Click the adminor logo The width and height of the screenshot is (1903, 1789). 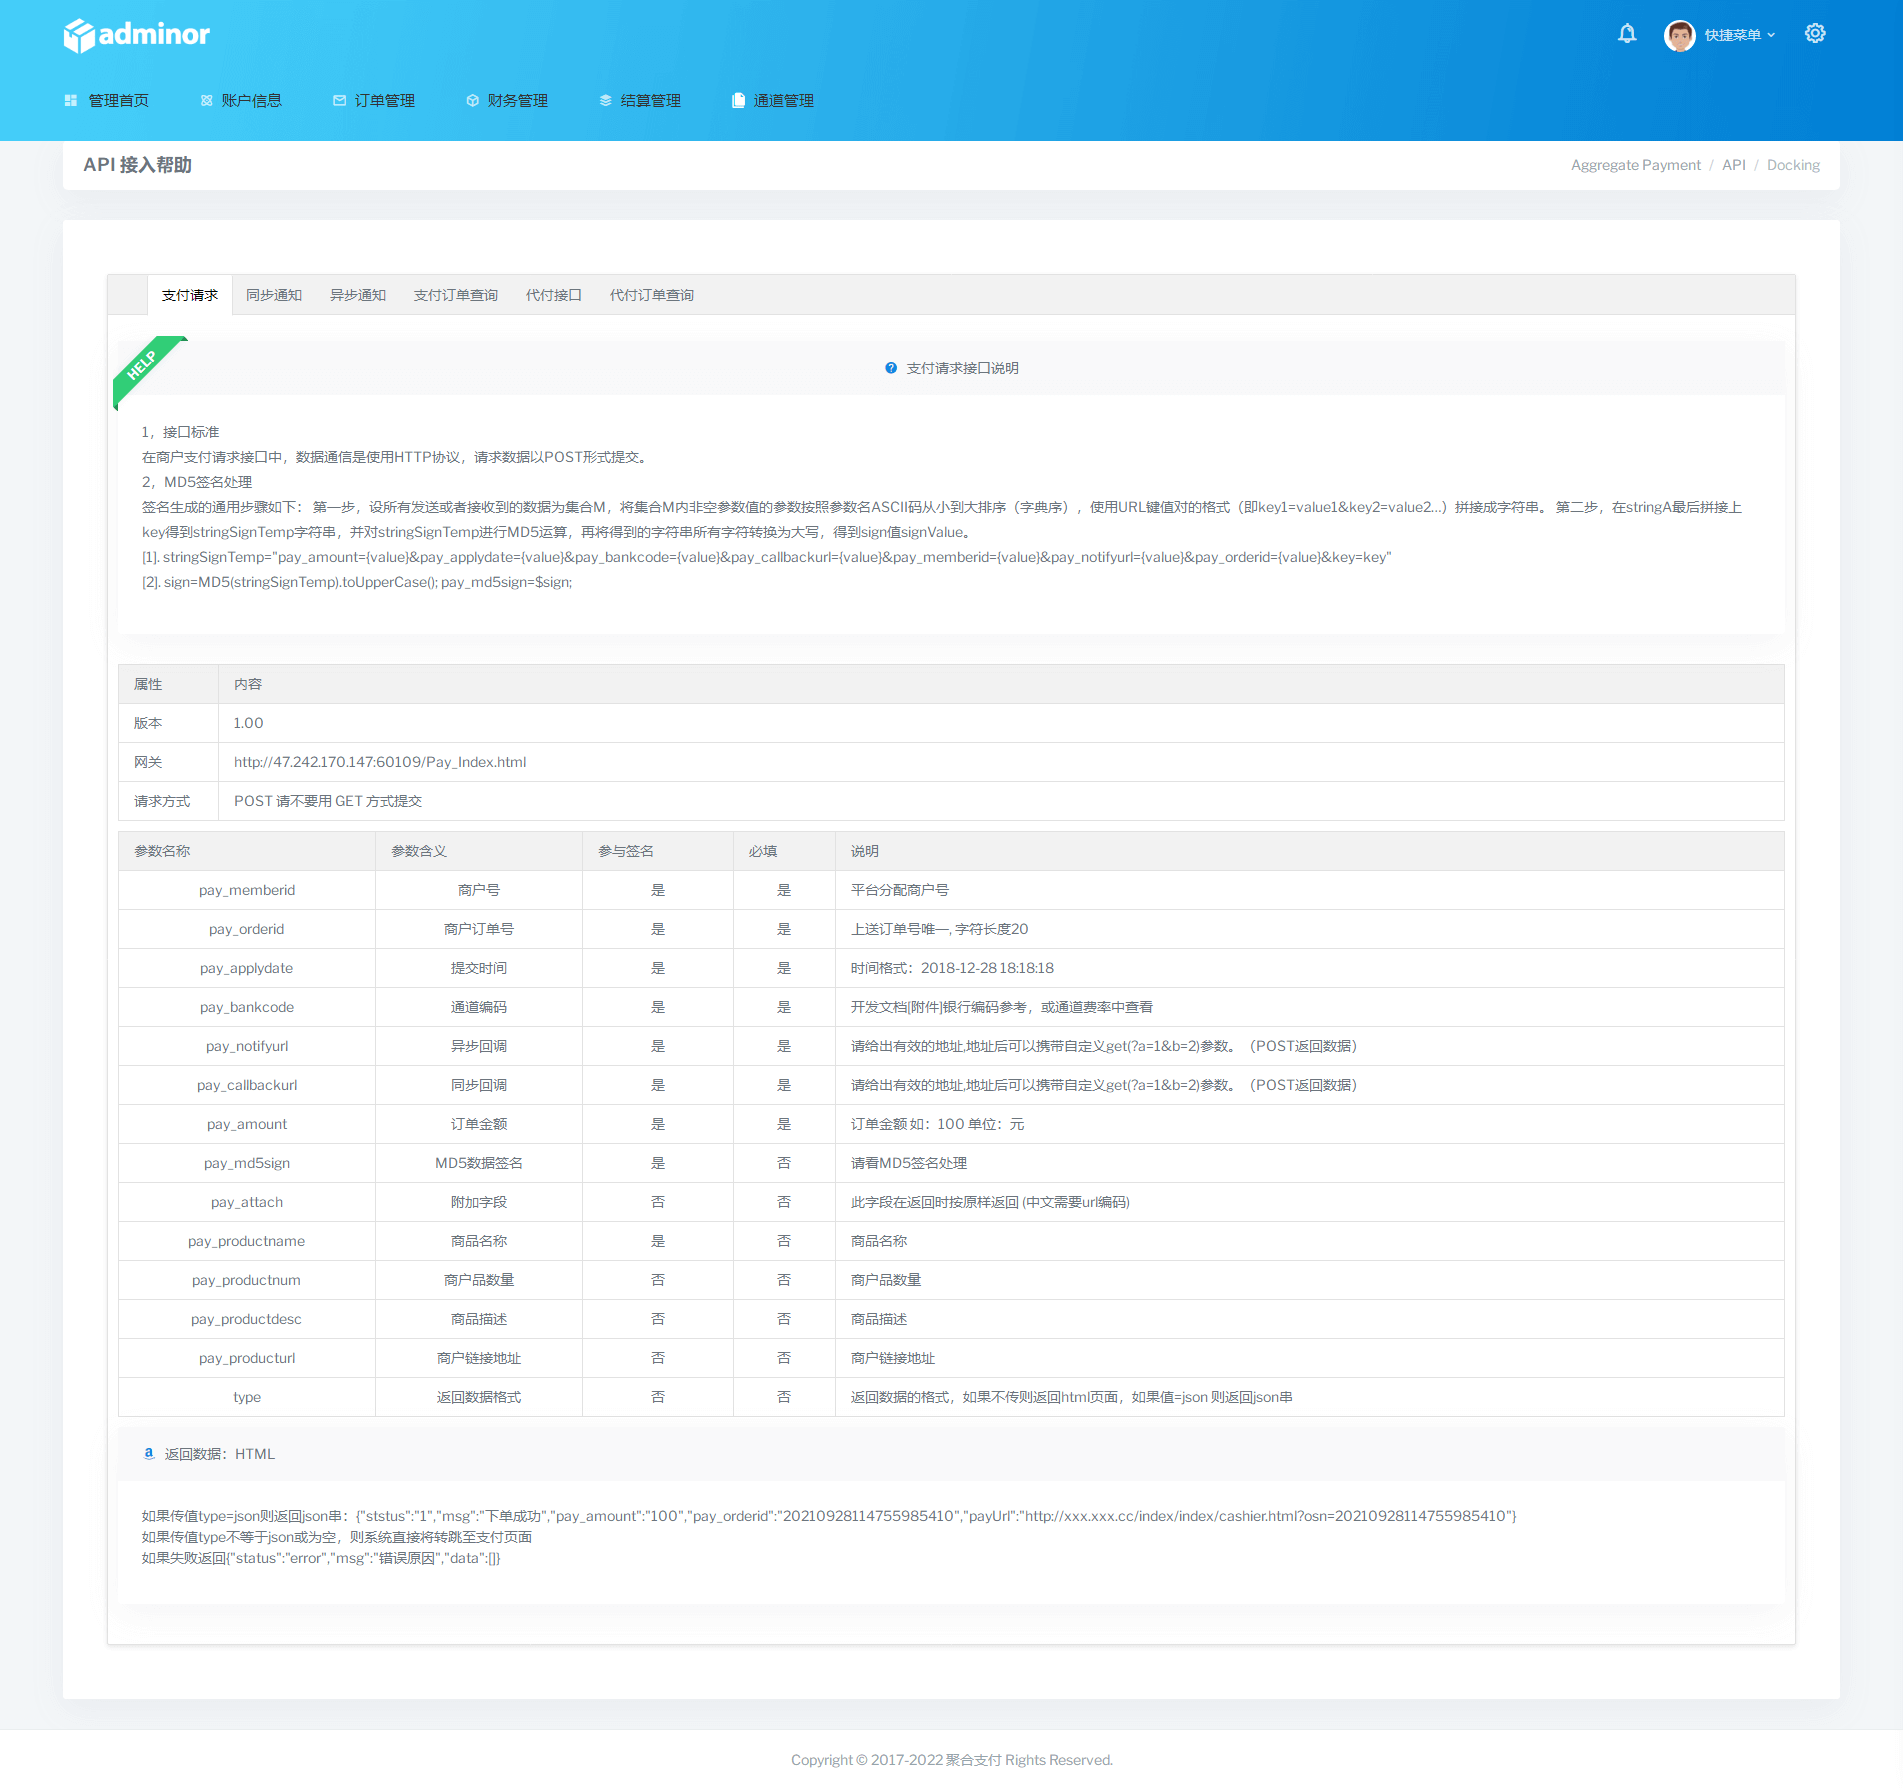pos(137,35)
